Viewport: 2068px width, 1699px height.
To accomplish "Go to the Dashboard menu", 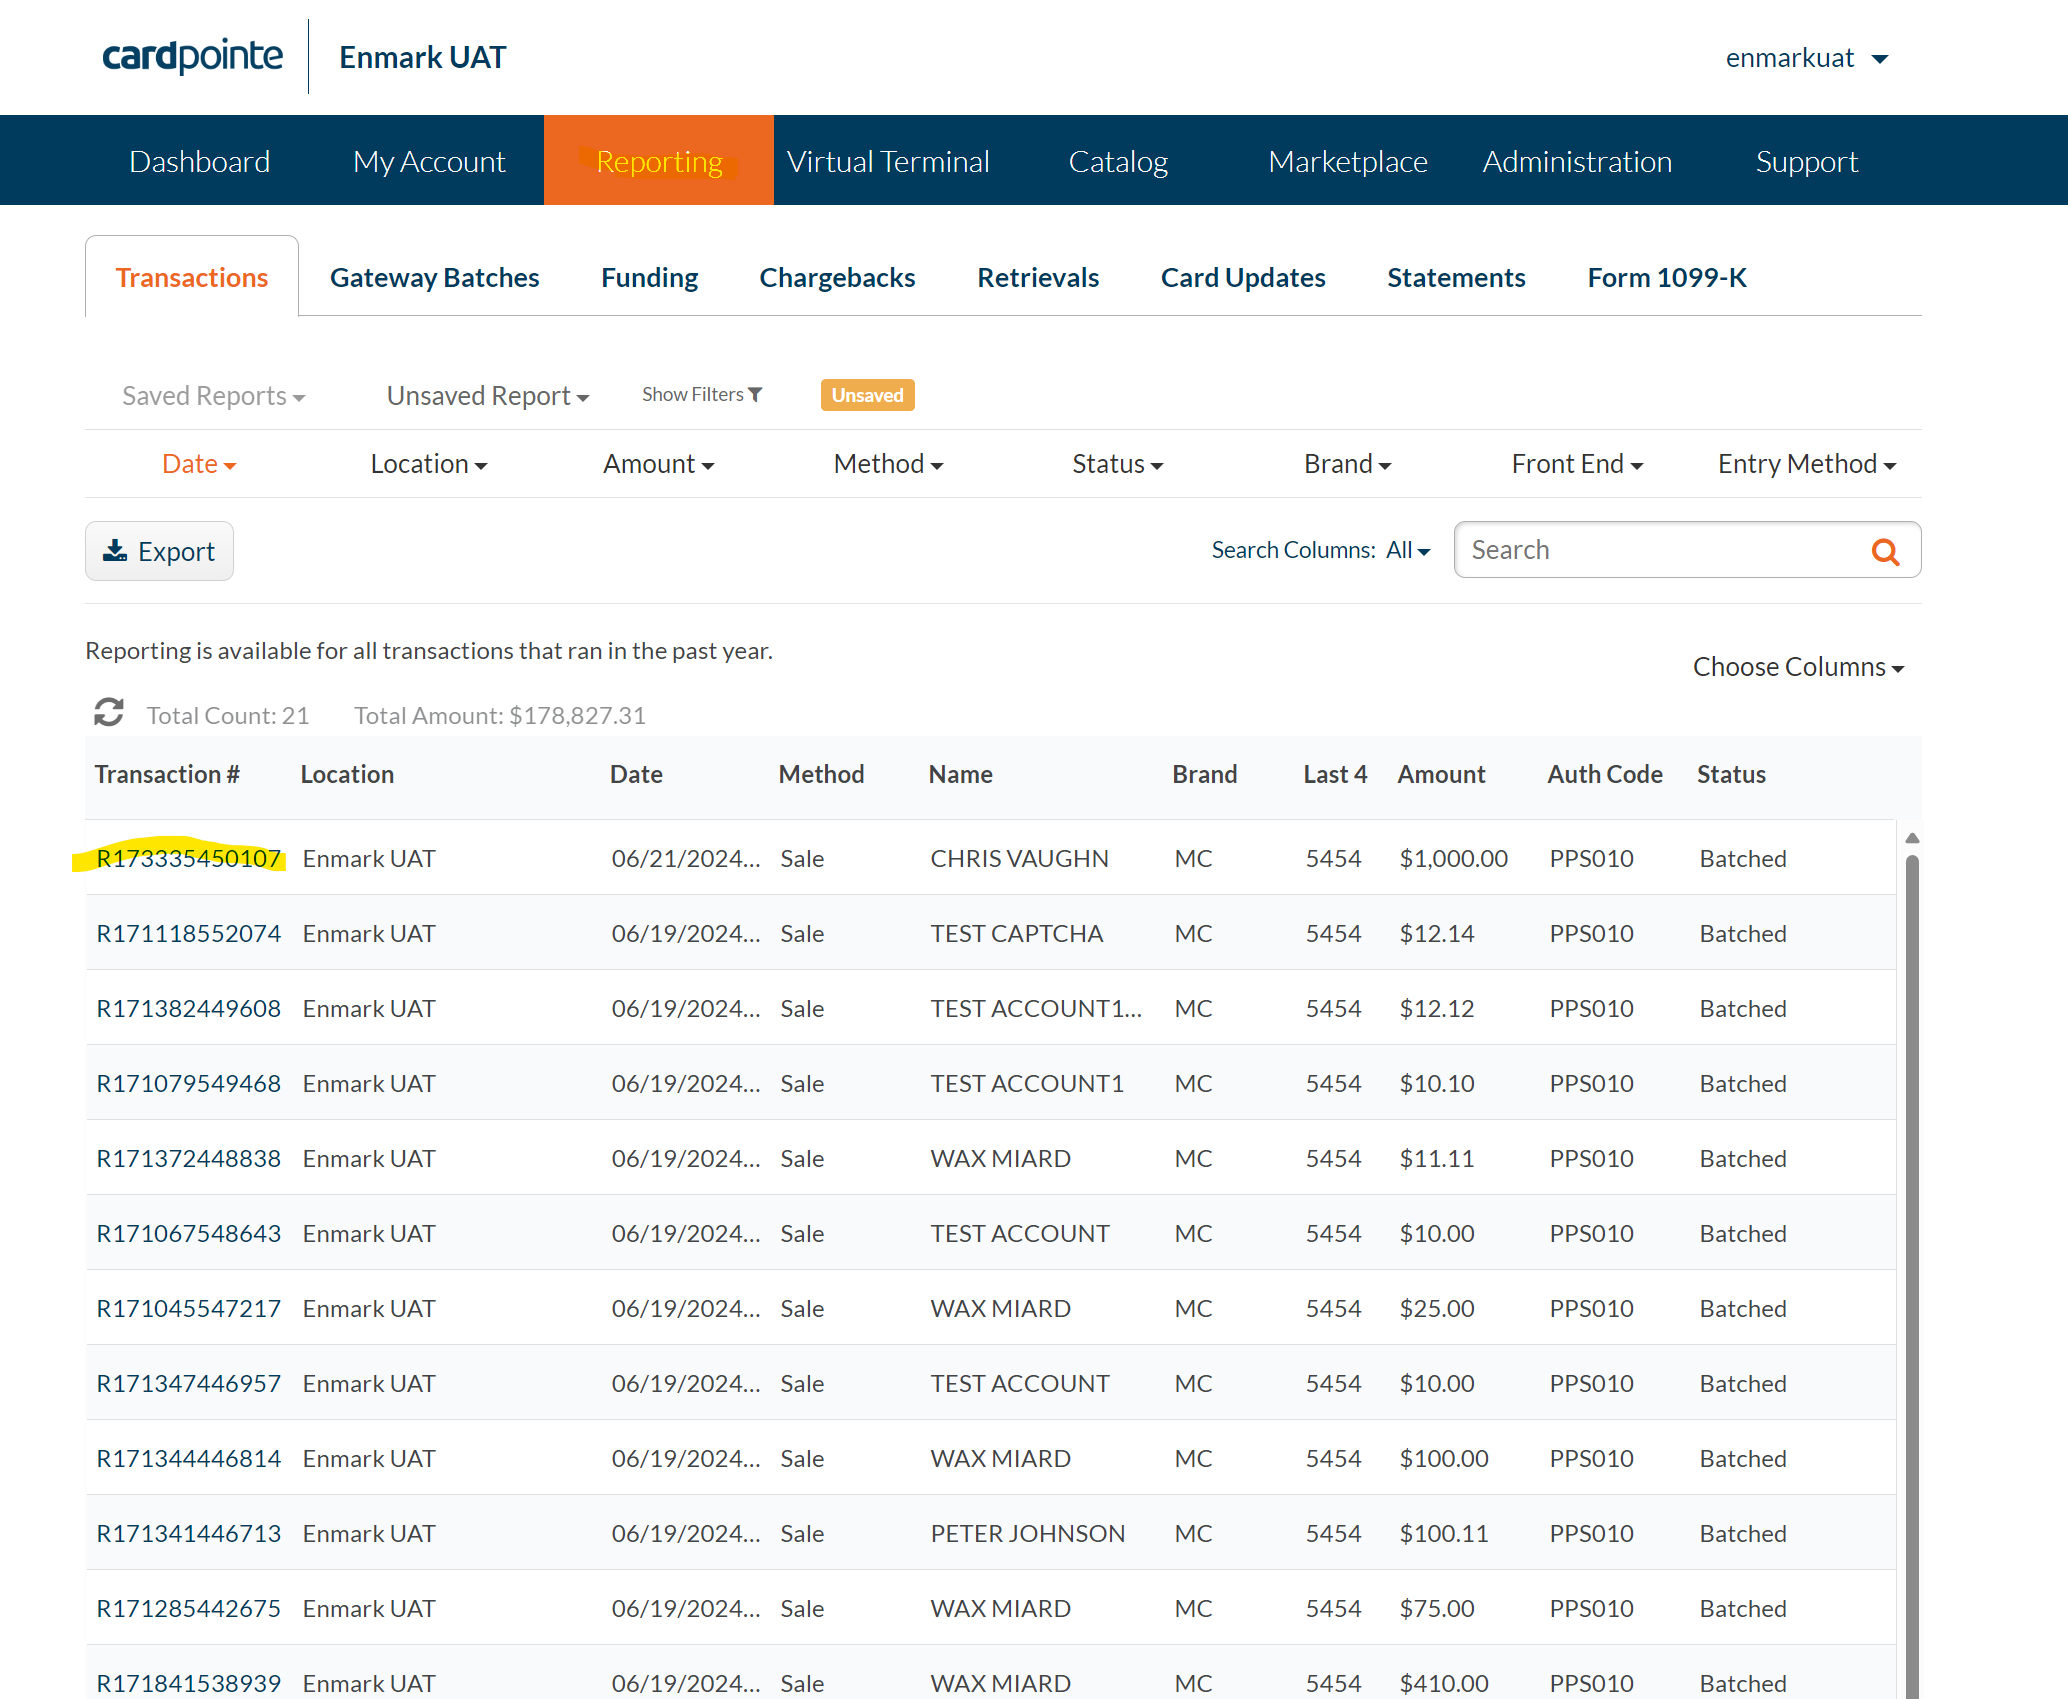I will coord(200,161).
